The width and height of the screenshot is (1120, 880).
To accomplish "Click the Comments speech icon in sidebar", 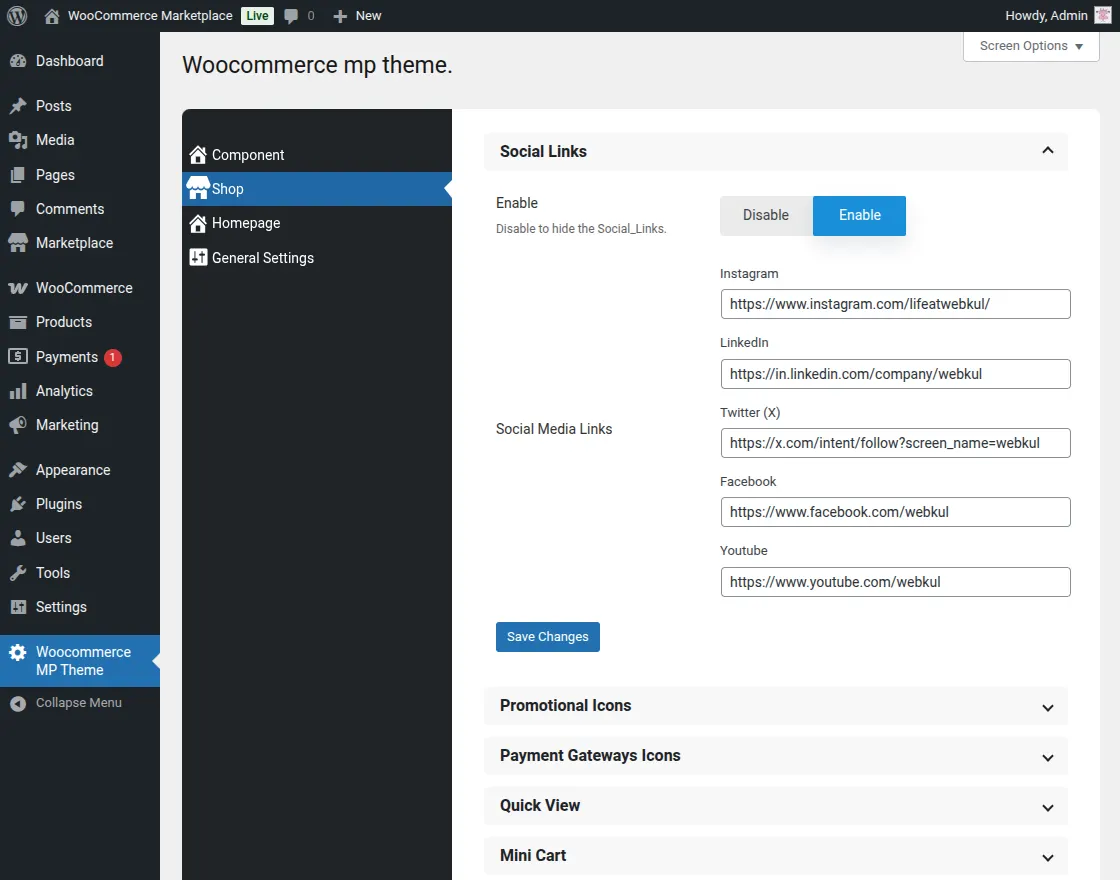I will pyautogui.click(x=18, y=209).
